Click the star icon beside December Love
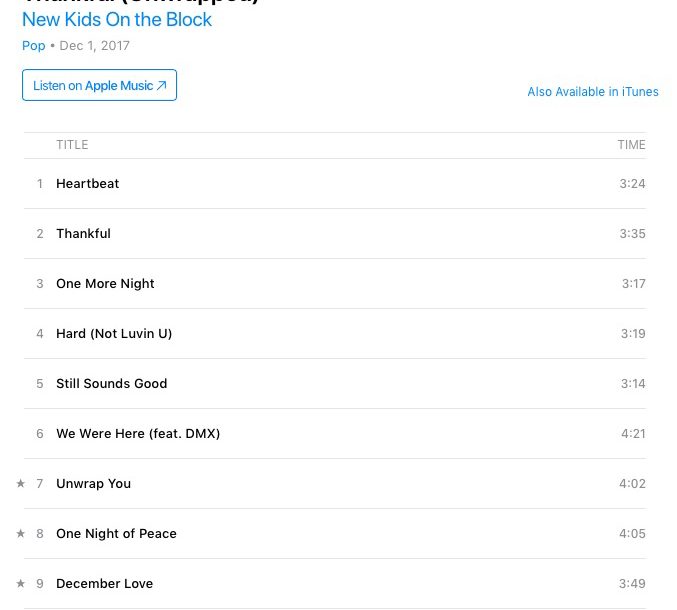Image resolution: width=677 pixels, height=610 pixels. [x=20, y=583]
